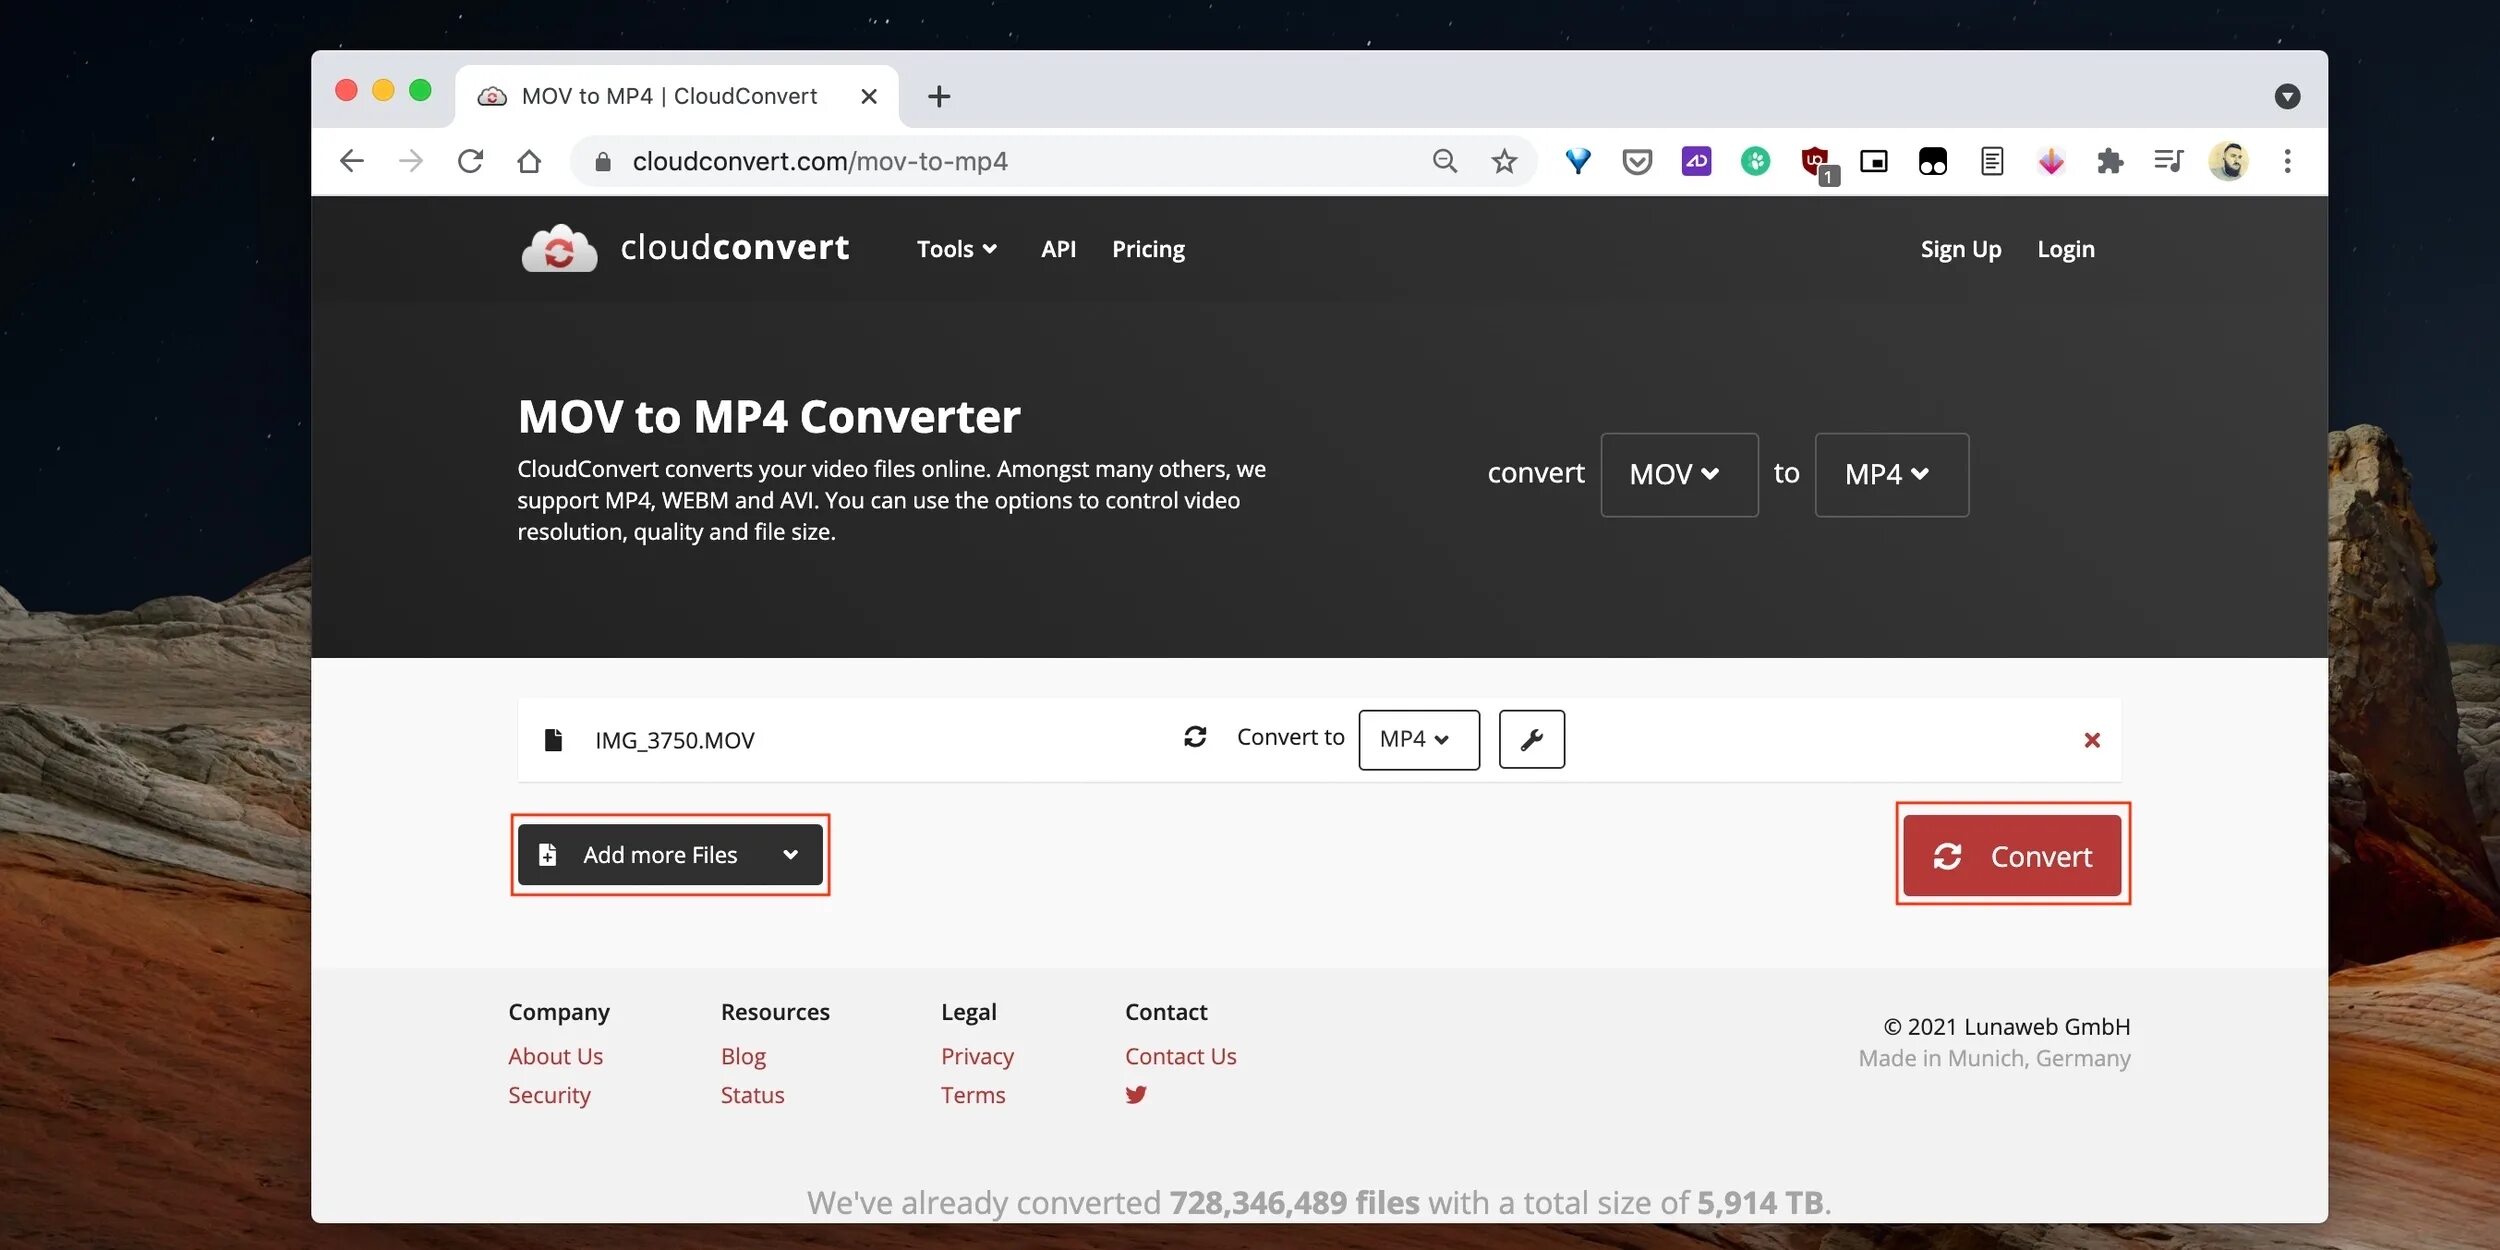Click the cloudconvert wordmark in the header
The image size is (2500, 1250).
point(735,248)
